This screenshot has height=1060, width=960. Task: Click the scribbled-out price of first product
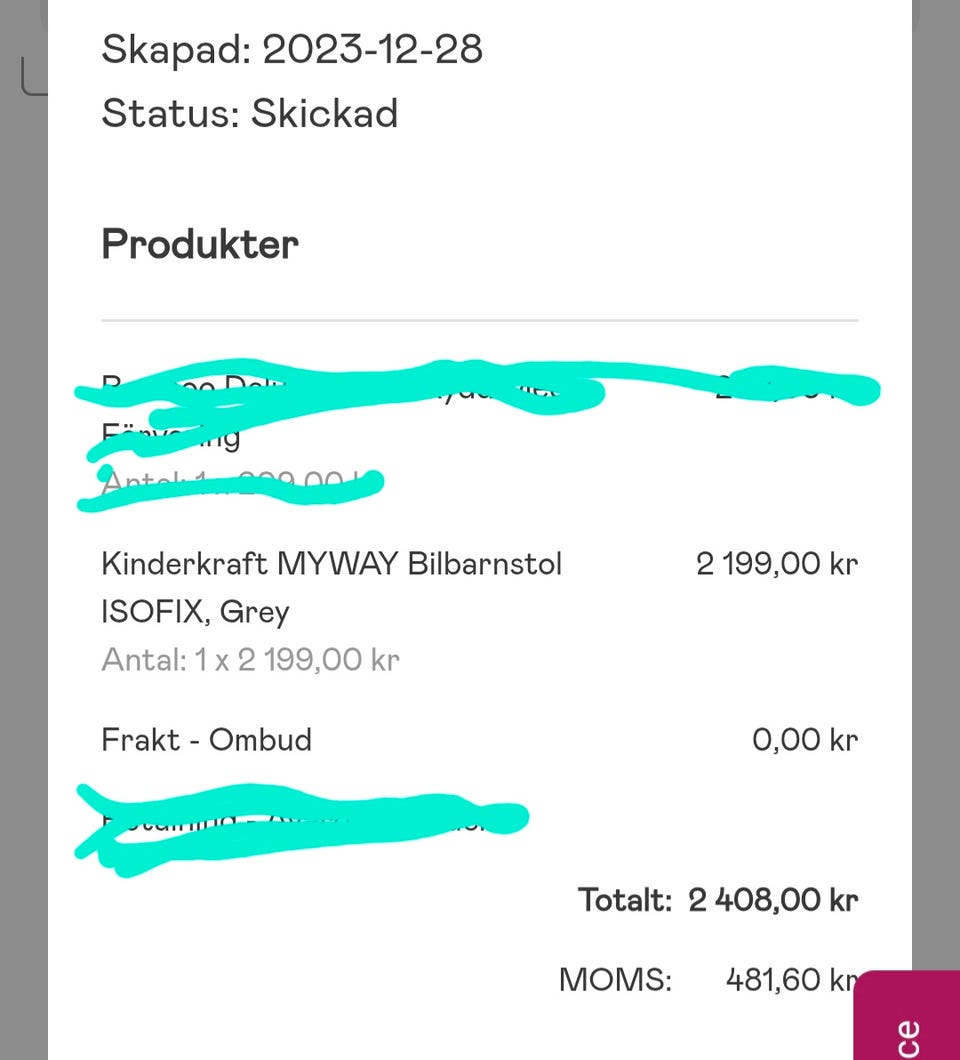point(790,388)
